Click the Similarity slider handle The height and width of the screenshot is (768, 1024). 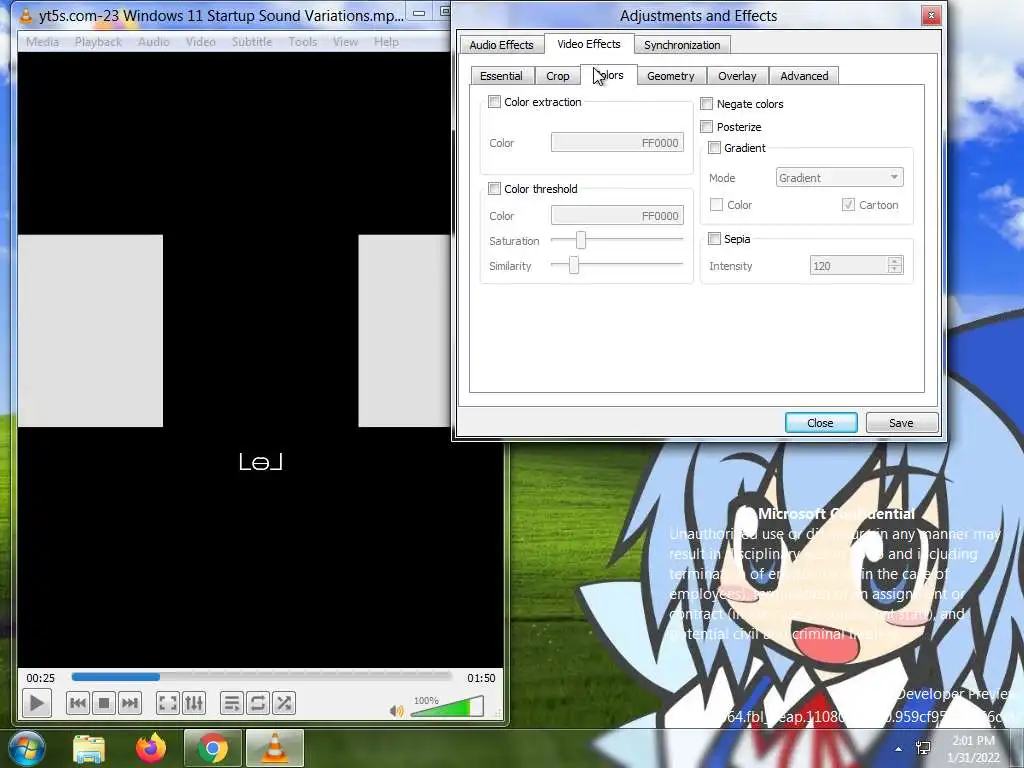[x=573, y=265]
